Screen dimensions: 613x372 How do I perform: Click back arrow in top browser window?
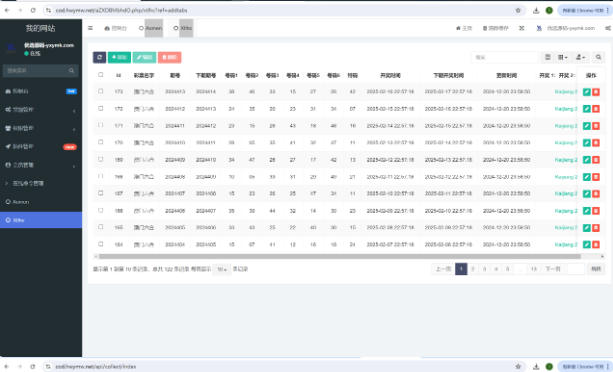[7, 10]
